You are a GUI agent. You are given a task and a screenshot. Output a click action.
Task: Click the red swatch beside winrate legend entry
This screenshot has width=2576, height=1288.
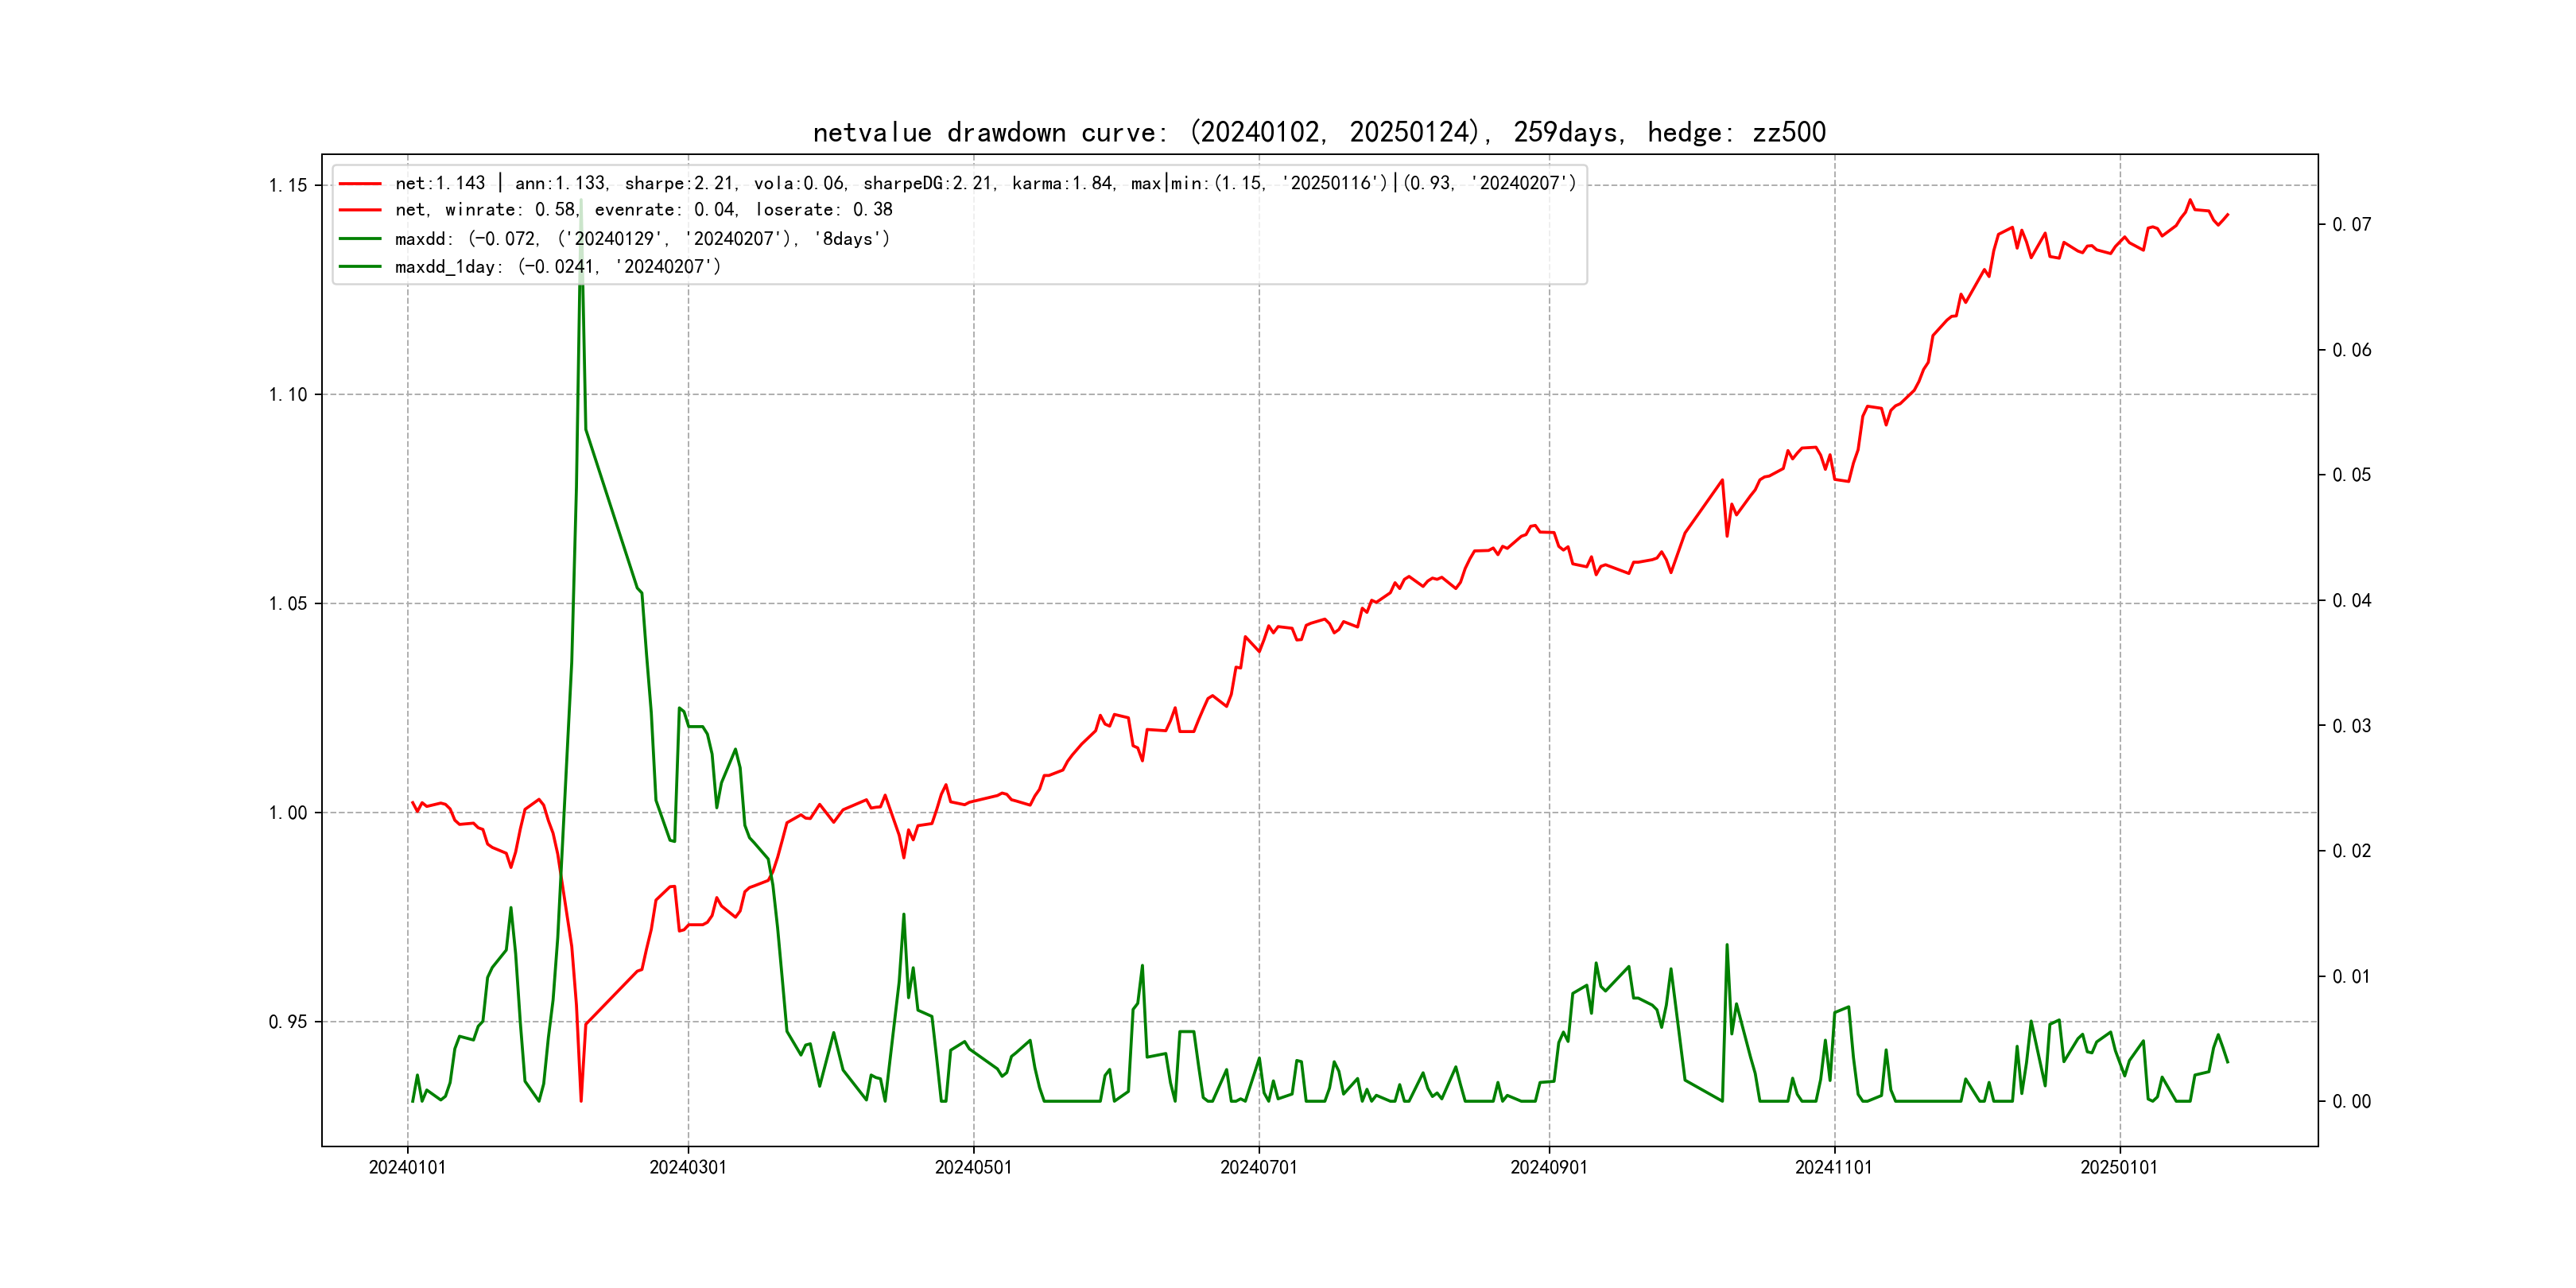[x=360, y=210]
